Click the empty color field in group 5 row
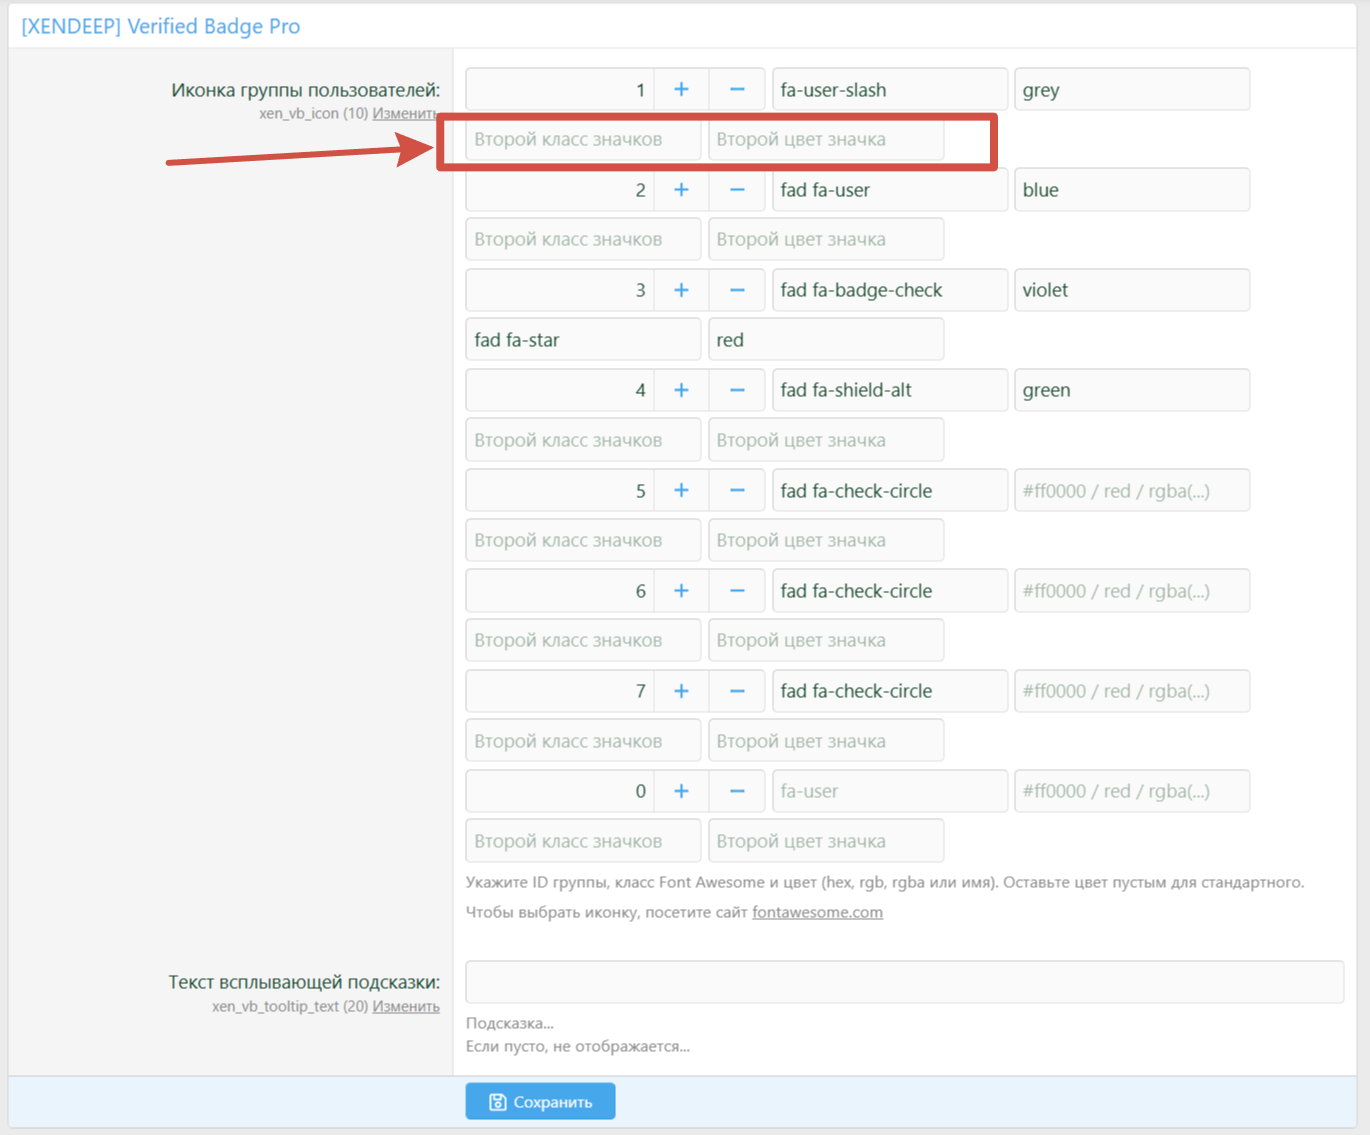 pos(1132,491)
